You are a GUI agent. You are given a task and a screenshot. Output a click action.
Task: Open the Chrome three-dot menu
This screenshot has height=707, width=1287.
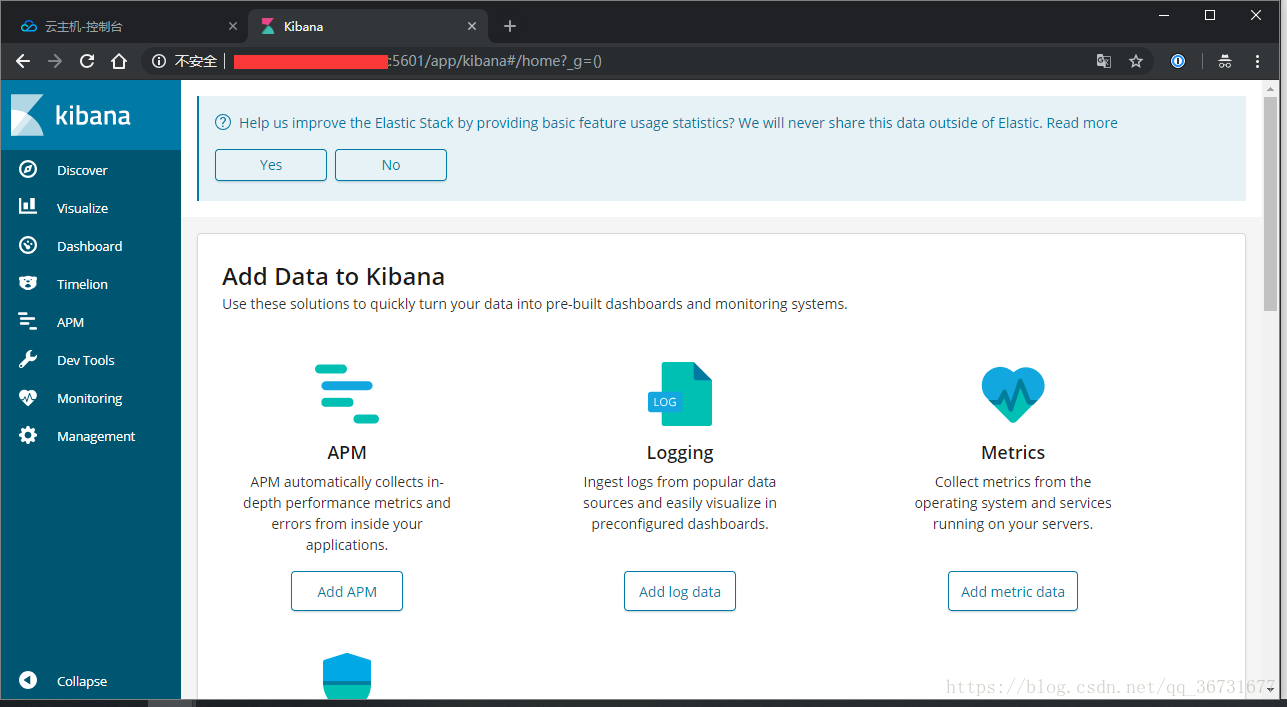click(x=1258, y=61)
